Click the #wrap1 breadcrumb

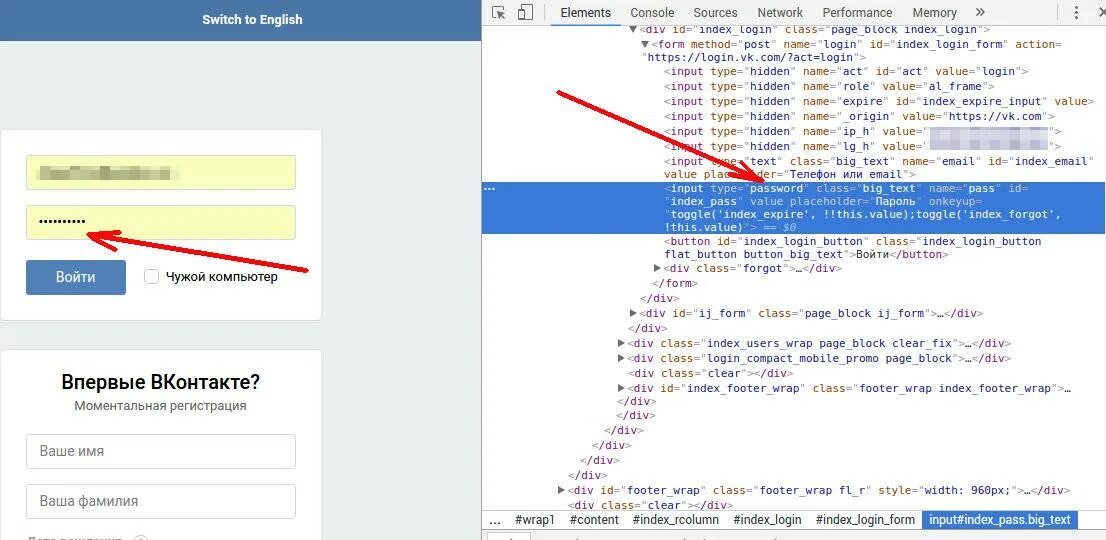click(535, 520)
